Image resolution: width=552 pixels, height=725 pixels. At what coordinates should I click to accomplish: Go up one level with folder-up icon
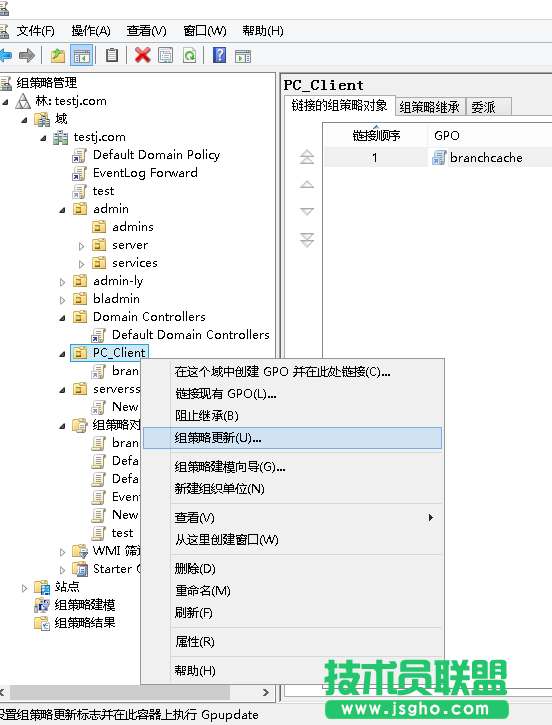tap(58, 56)
